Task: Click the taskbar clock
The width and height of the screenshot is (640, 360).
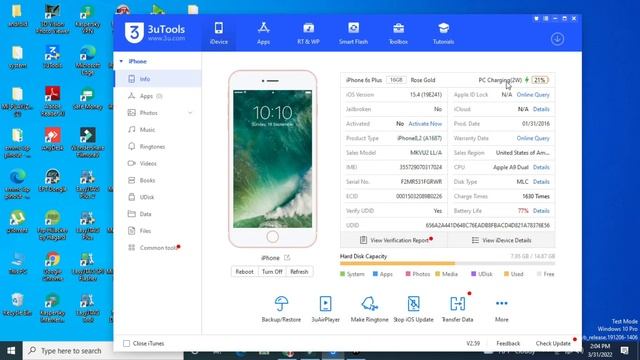Action: (x=600, y=350)
